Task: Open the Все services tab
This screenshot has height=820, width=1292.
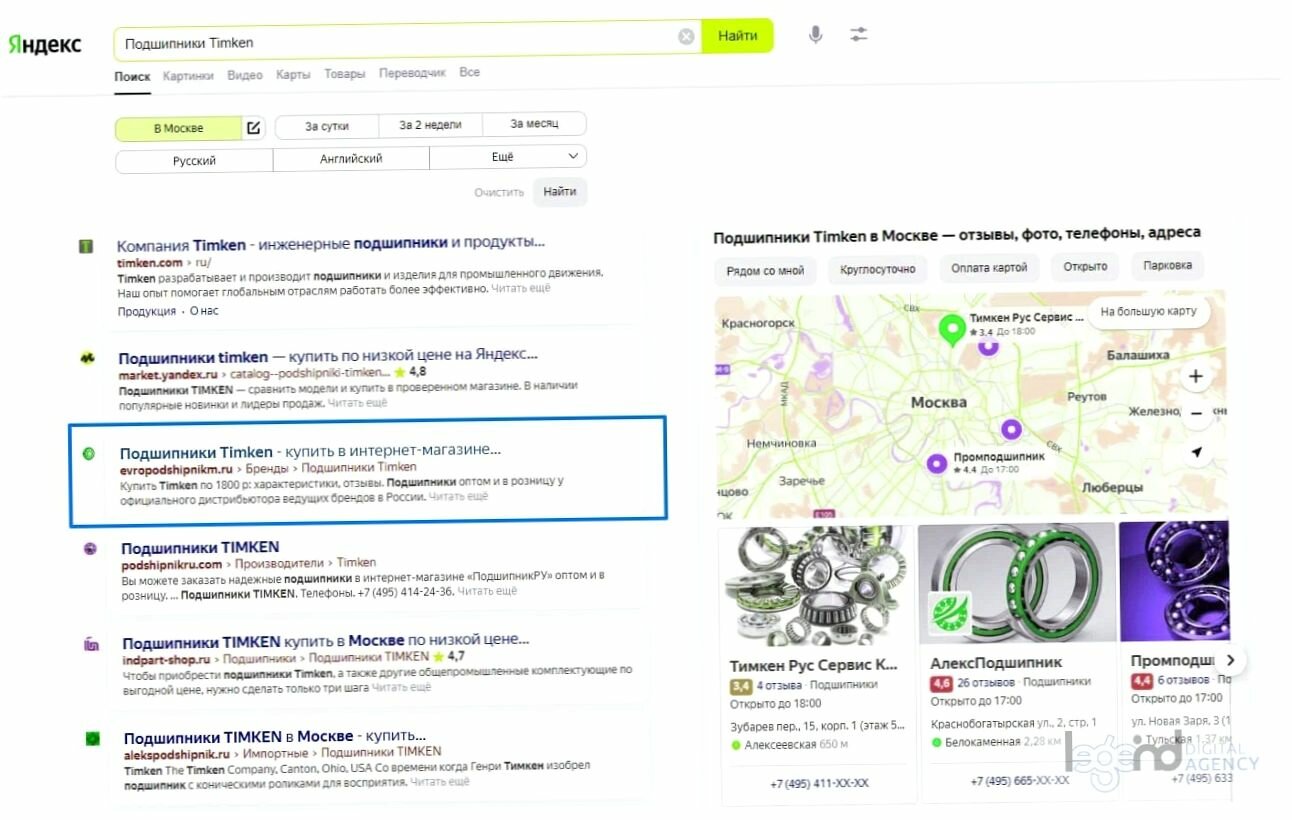Action: [x=470, y=73]
